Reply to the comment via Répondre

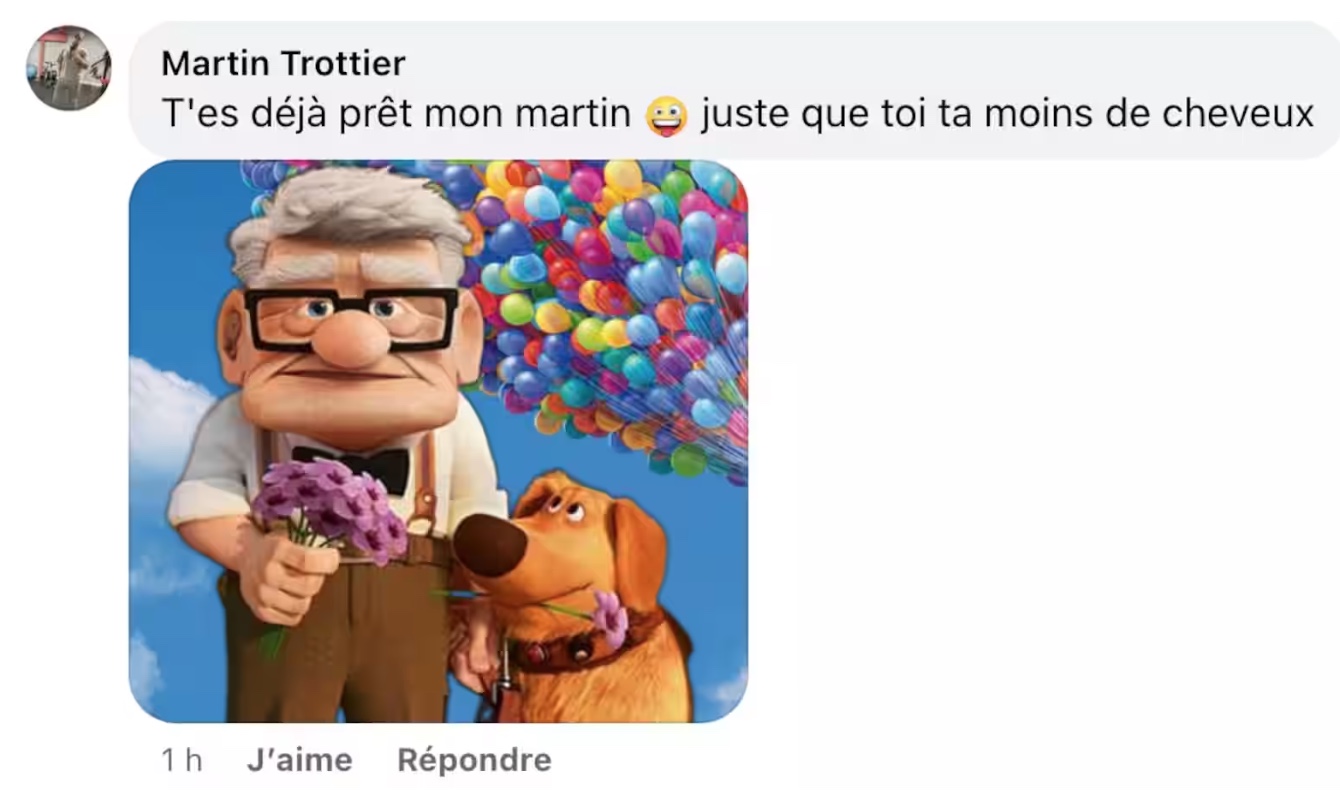(474, 760)
